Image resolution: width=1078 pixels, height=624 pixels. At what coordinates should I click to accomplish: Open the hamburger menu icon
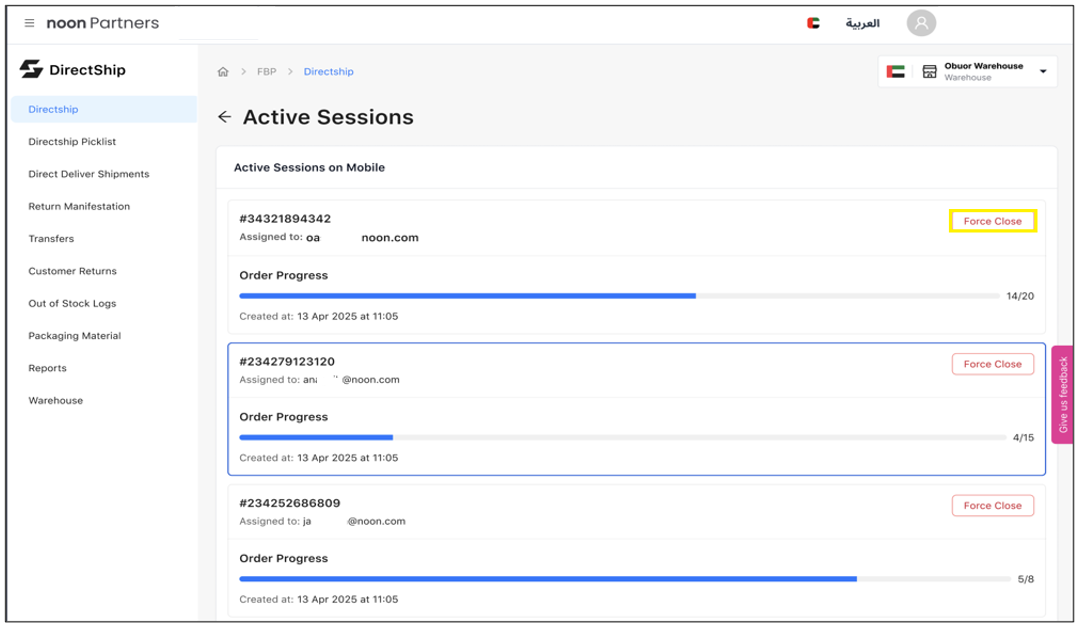29,23
